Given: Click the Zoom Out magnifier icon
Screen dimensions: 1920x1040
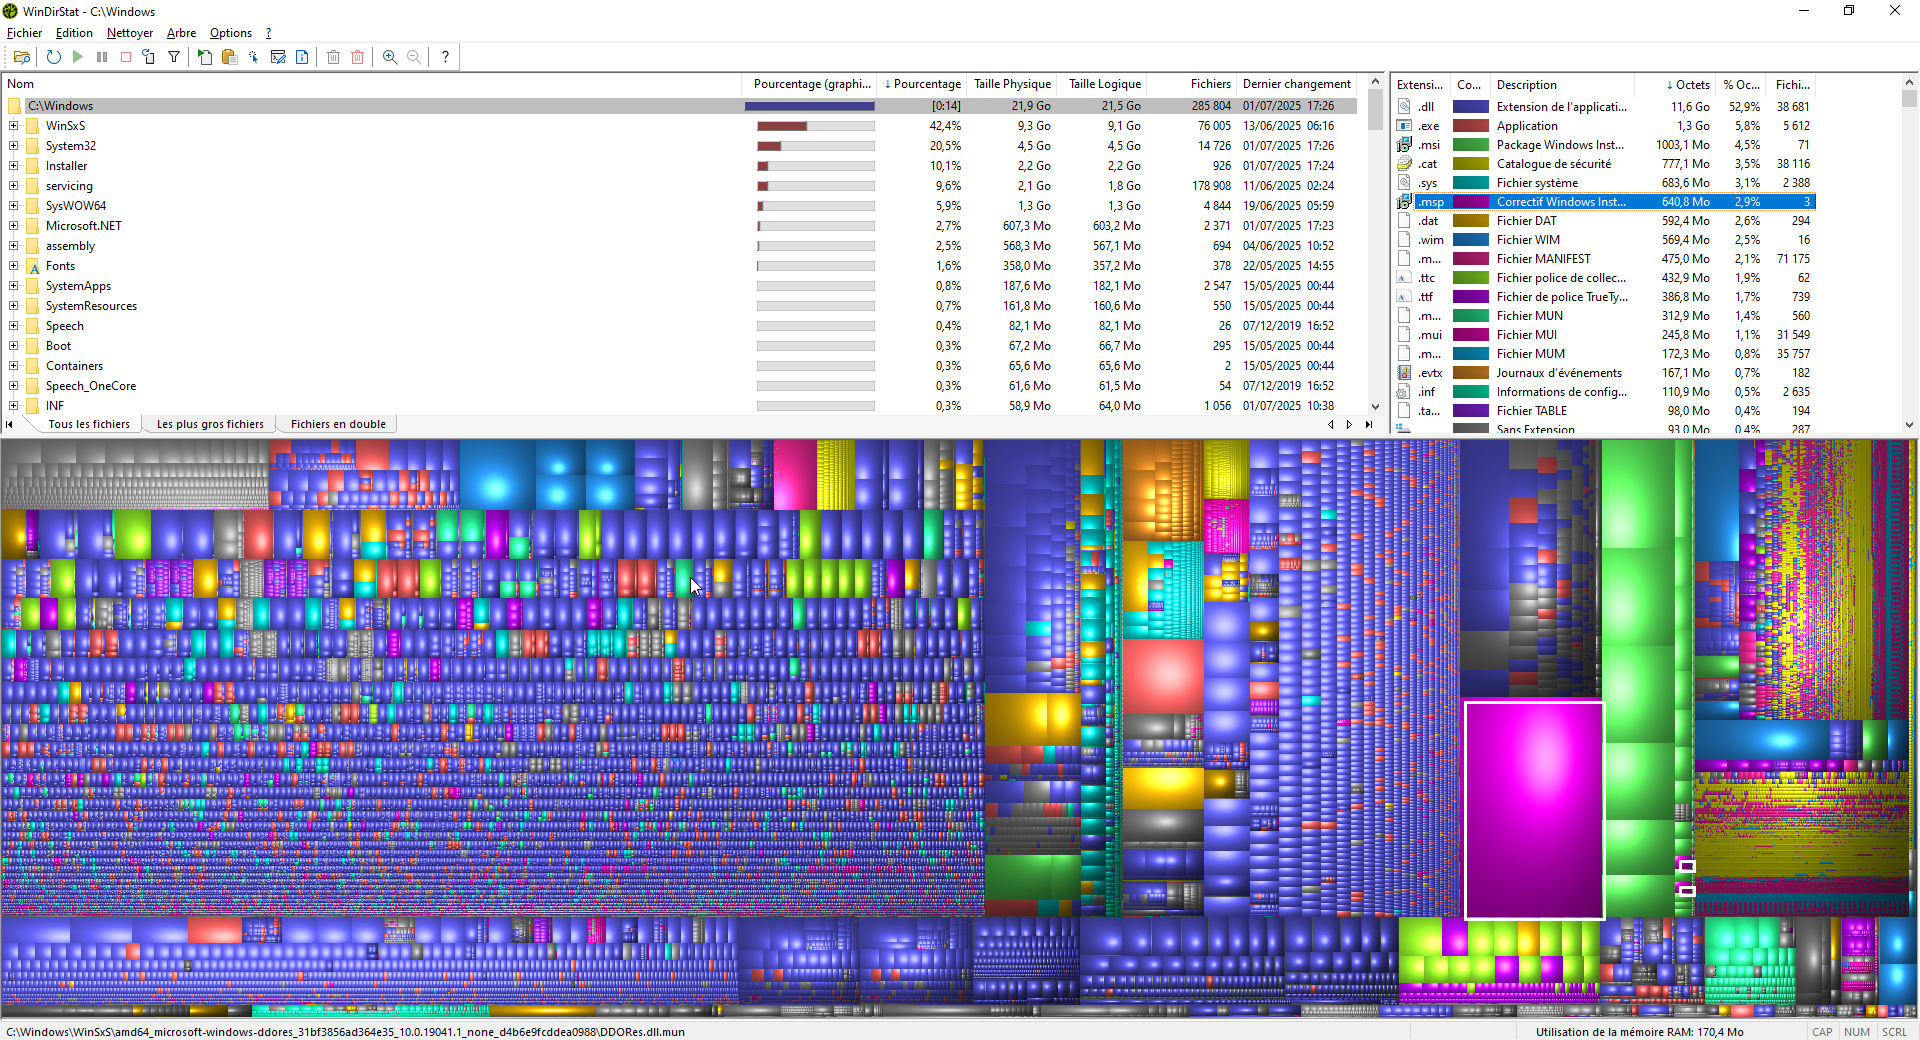Looking at the screenshot, I should point(414,57).
